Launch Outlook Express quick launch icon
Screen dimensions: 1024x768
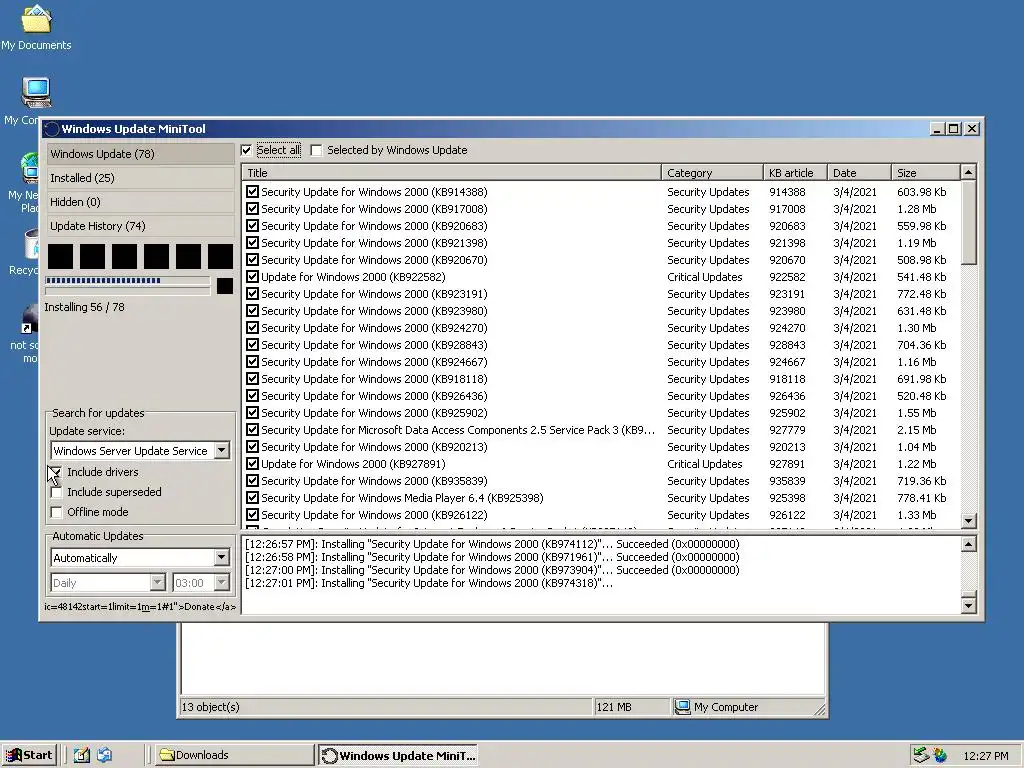(x=104, y=755)
